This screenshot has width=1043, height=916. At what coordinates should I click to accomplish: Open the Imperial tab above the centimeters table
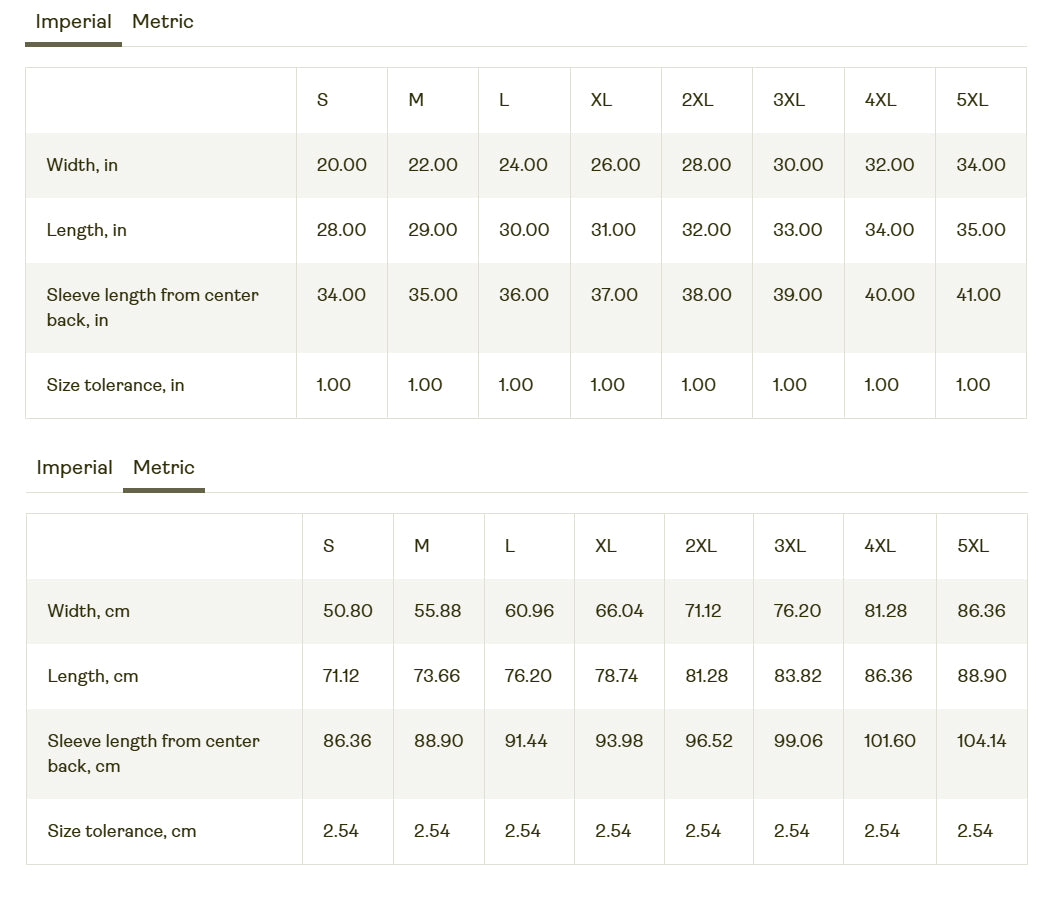pos(74,468)
